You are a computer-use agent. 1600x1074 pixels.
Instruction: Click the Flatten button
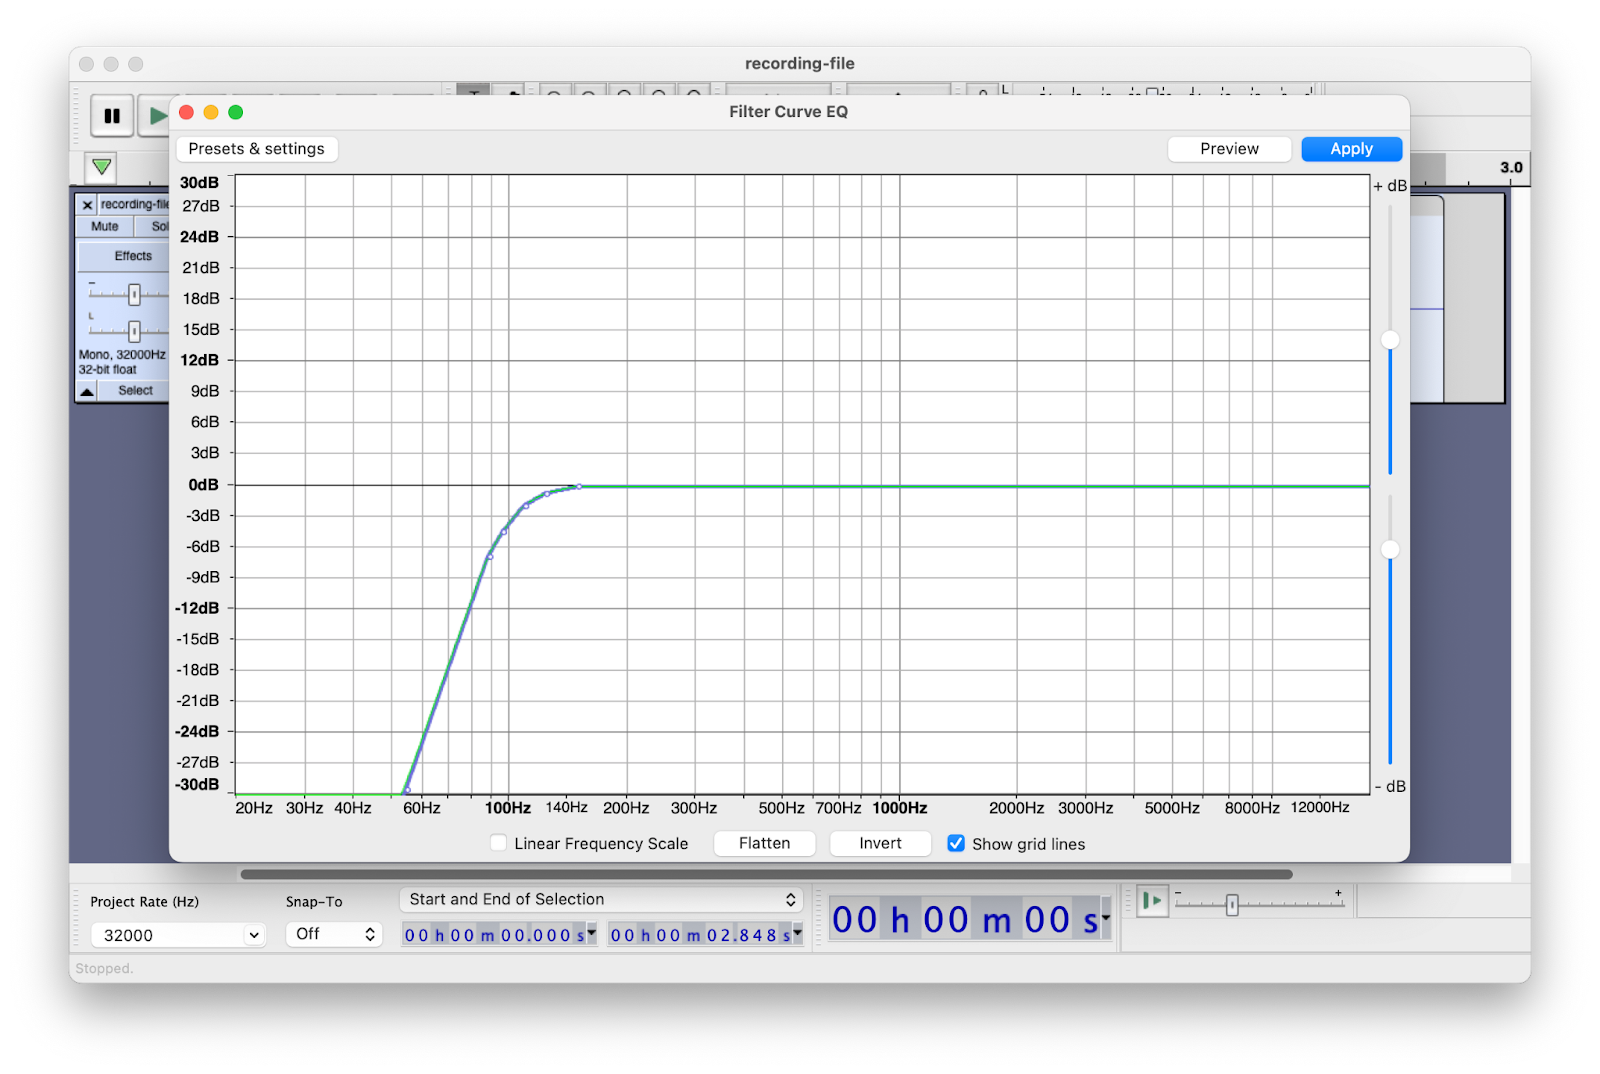pyautogui.click(x=764, y=843)
